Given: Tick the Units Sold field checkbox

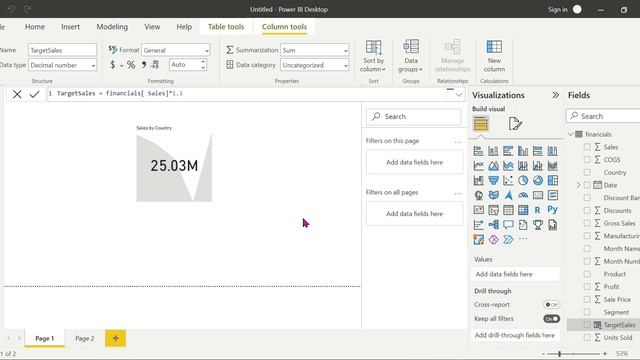Looking at the screenshot, I should point(587,338).
